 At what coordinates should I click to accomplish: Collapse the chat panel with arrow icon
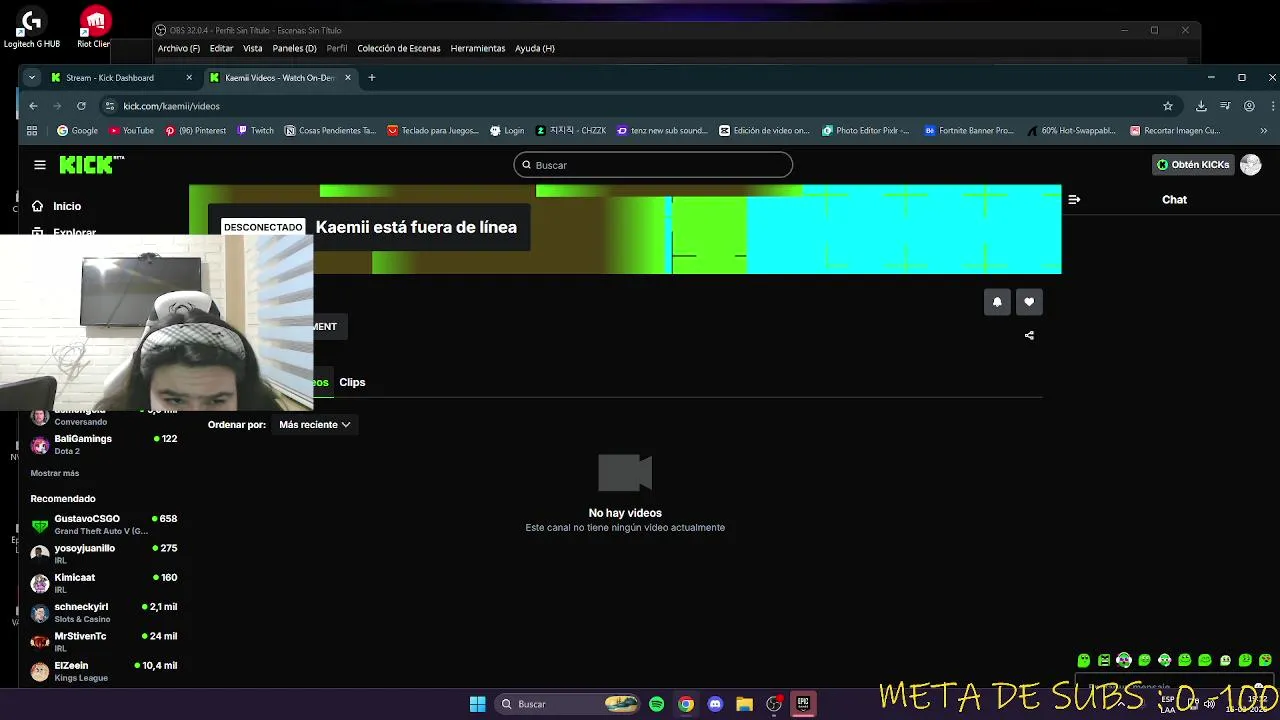(1074, 199)
